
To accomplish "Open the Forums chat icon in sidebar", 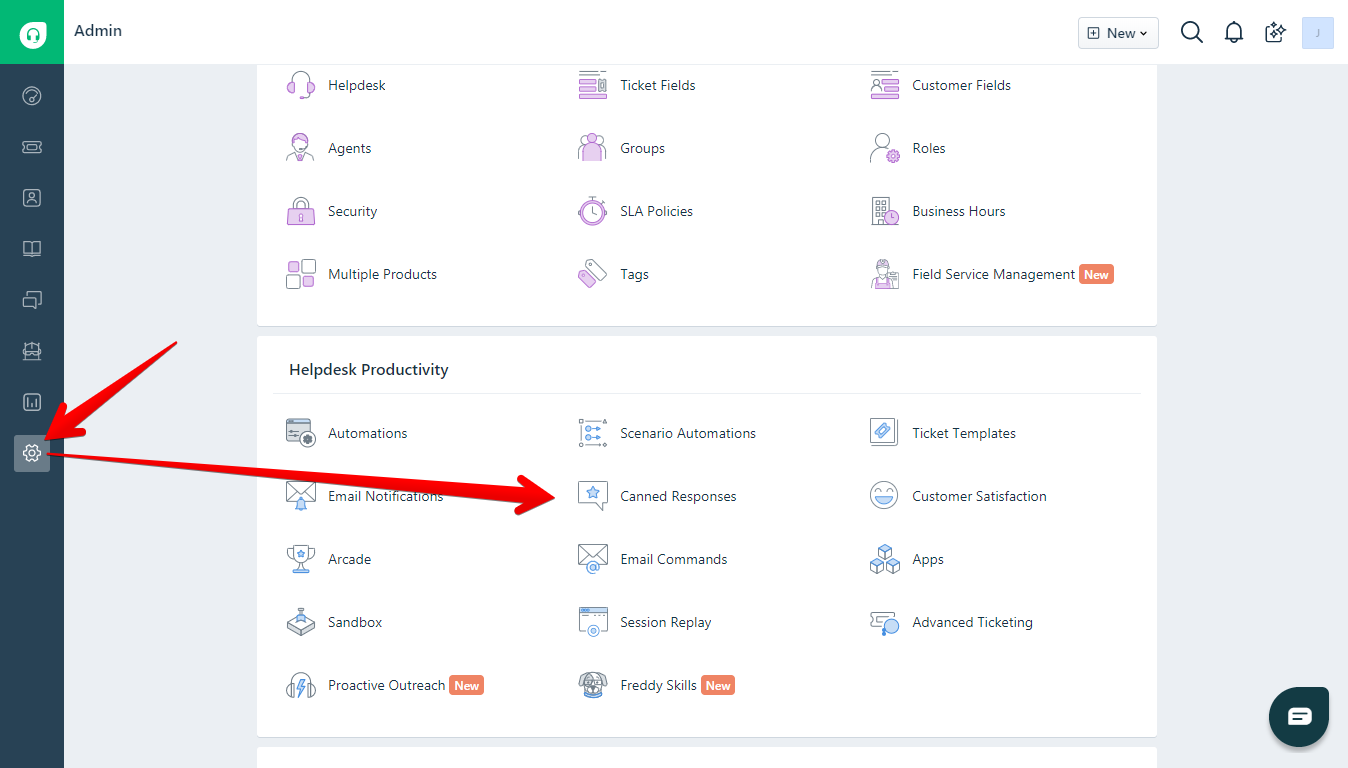I will 32,300.
